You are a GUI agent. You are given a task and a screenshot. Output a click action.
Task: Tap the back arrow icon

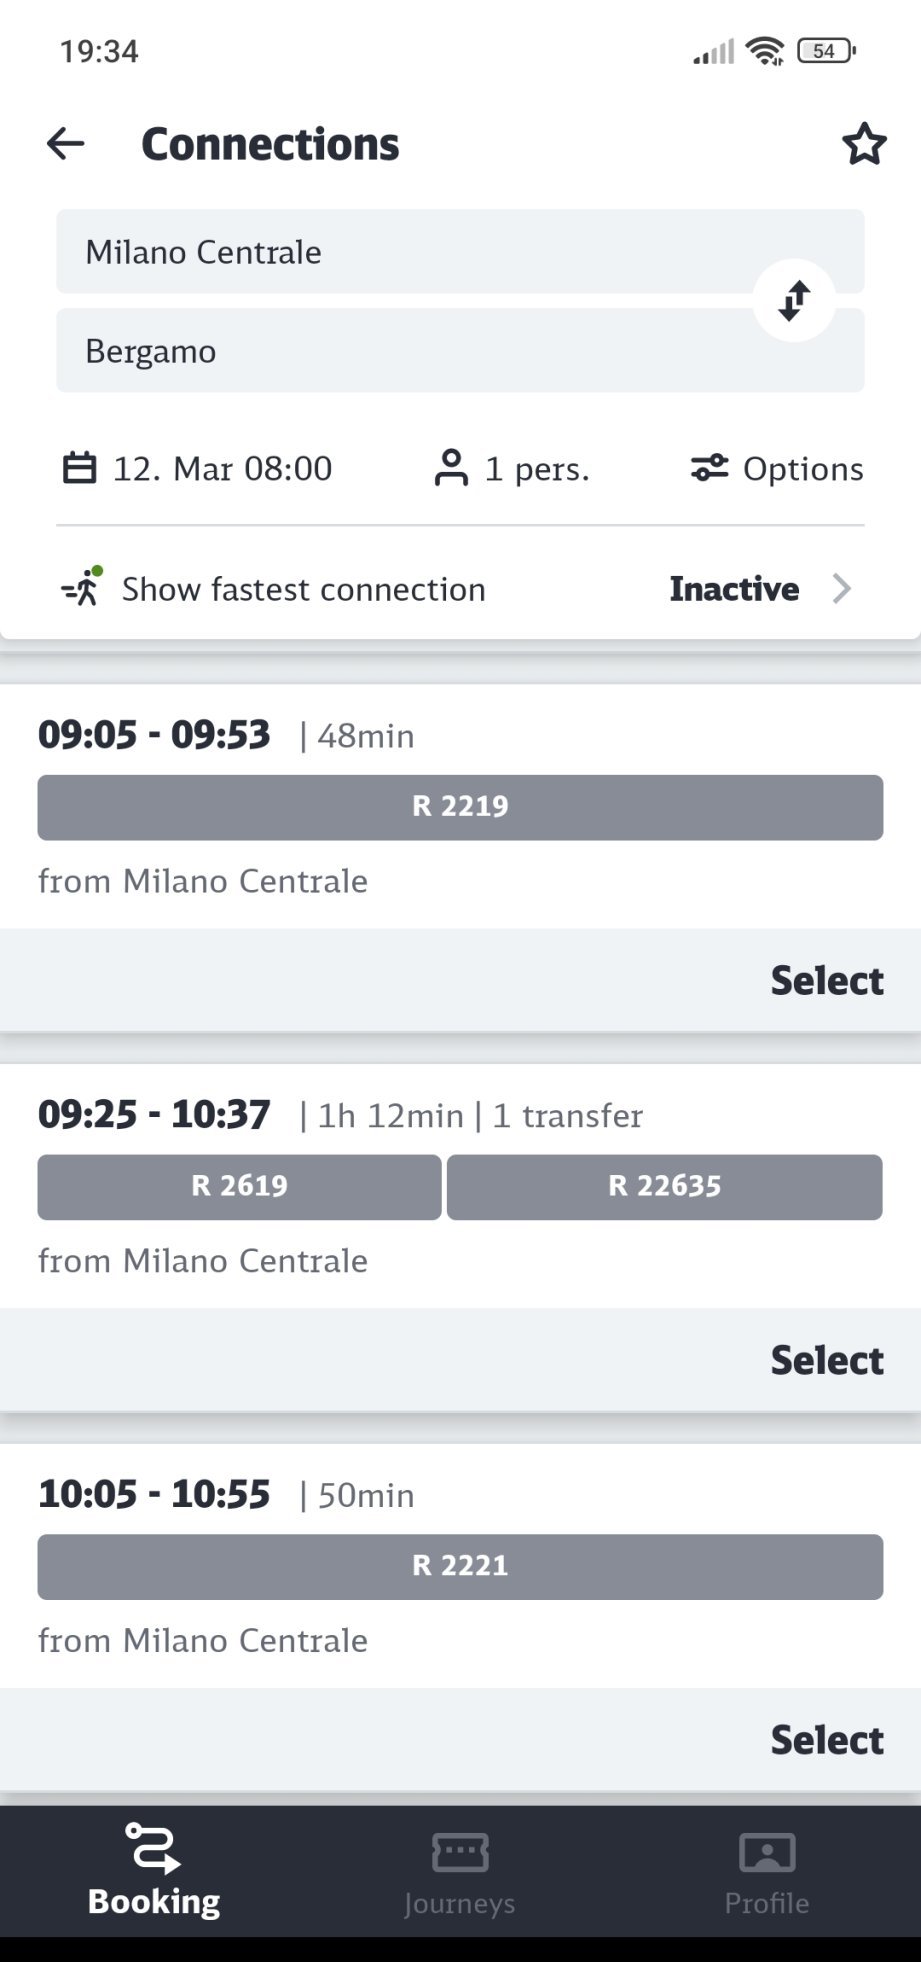pyautogui.click(x=66, y=144)
